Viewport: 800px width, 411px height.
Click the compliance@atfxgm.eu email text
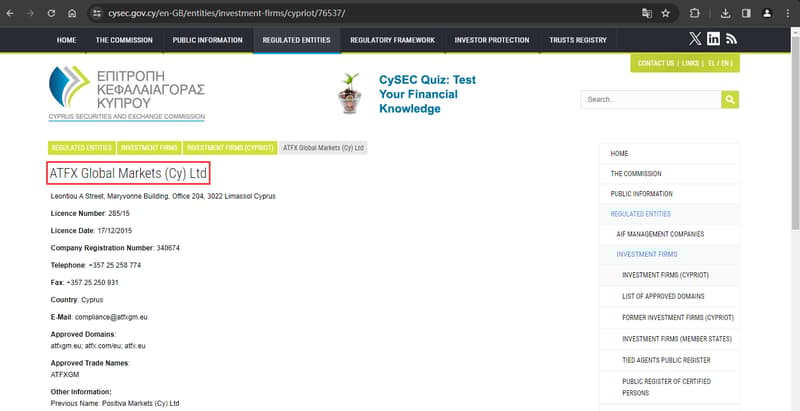click(x=111, y=317)
